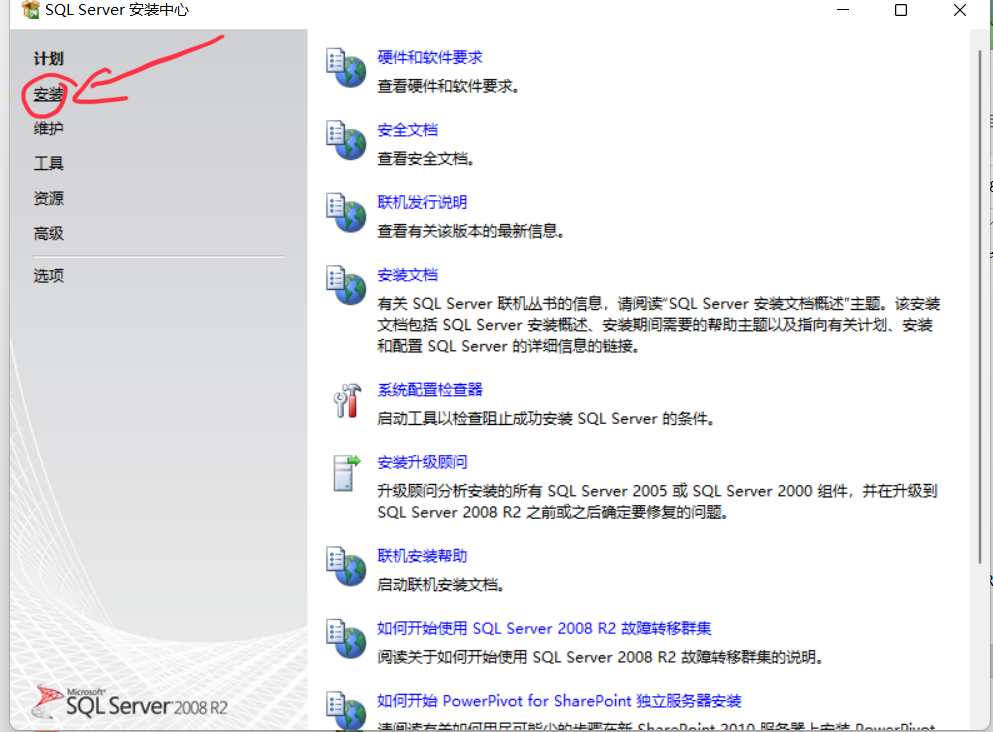Close the SQL Server 安装中心 window
Image resolution: width=993 pixels, height=732 pixels.
coord(960,9)
